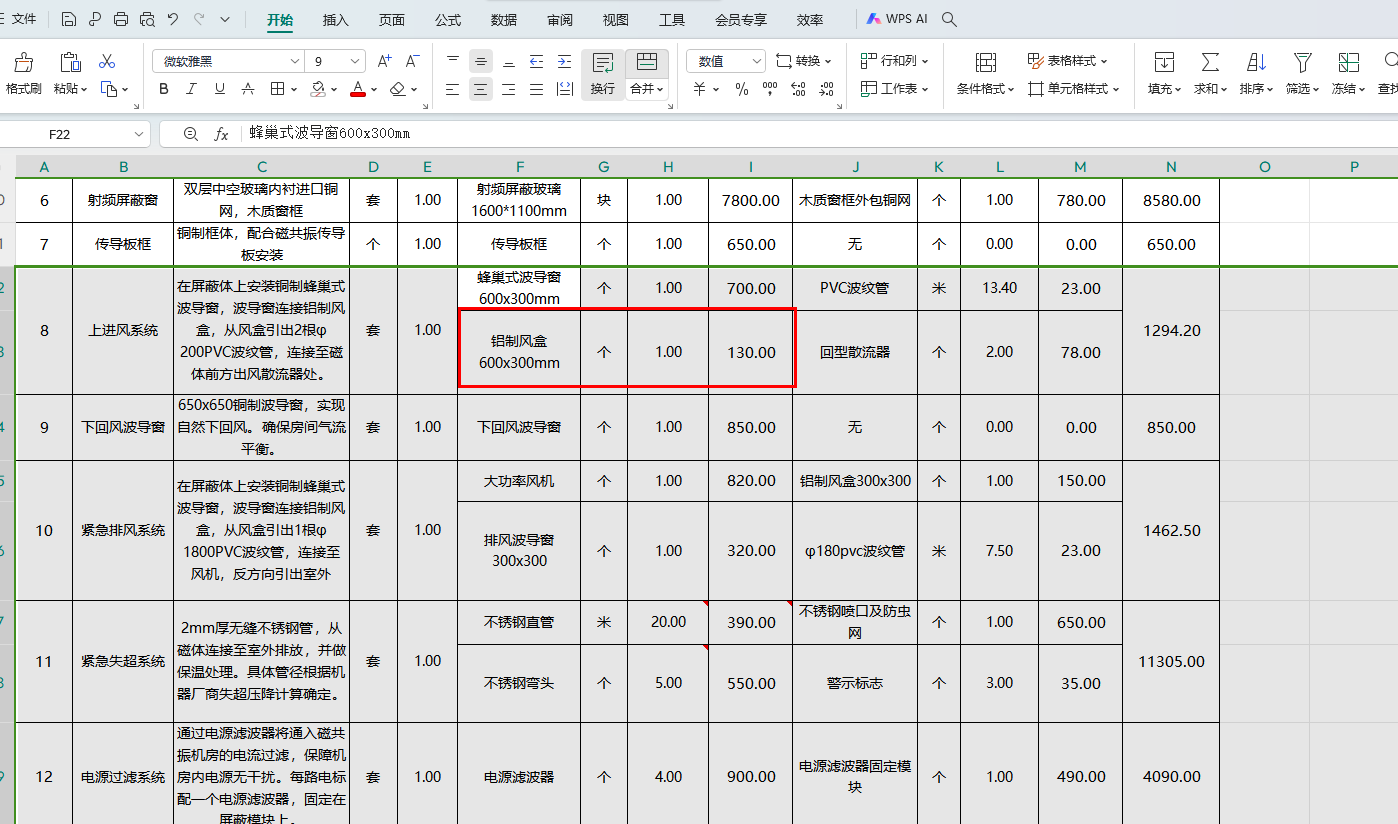Click the increase indent icon

[565, 61]
